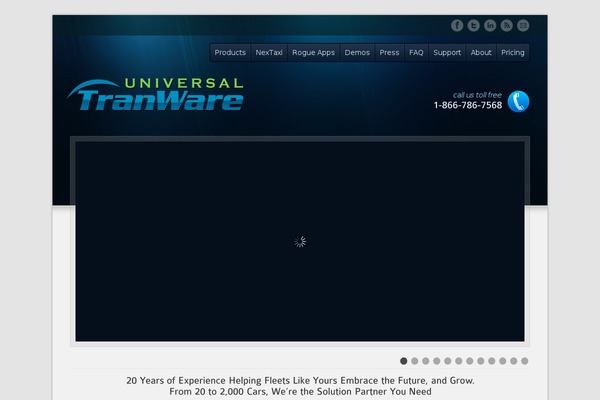Open the FAQ menu item
This screenshot has width=600, height=400.
[x=416, y=52]
